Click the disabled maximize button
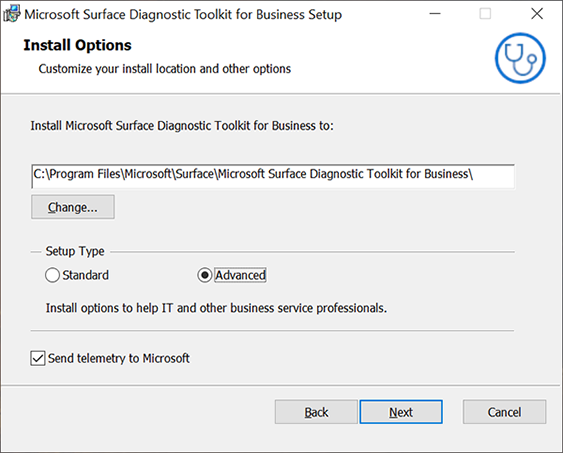Viewport: 563px width, 453px height. [485, 14]
